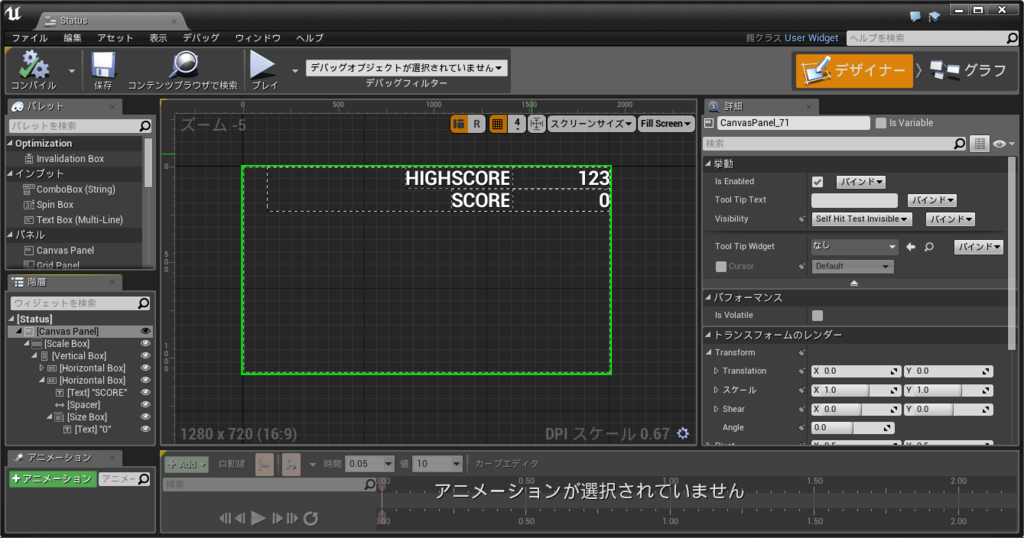Hide the Scale Box via eye icon

[145, 343]
